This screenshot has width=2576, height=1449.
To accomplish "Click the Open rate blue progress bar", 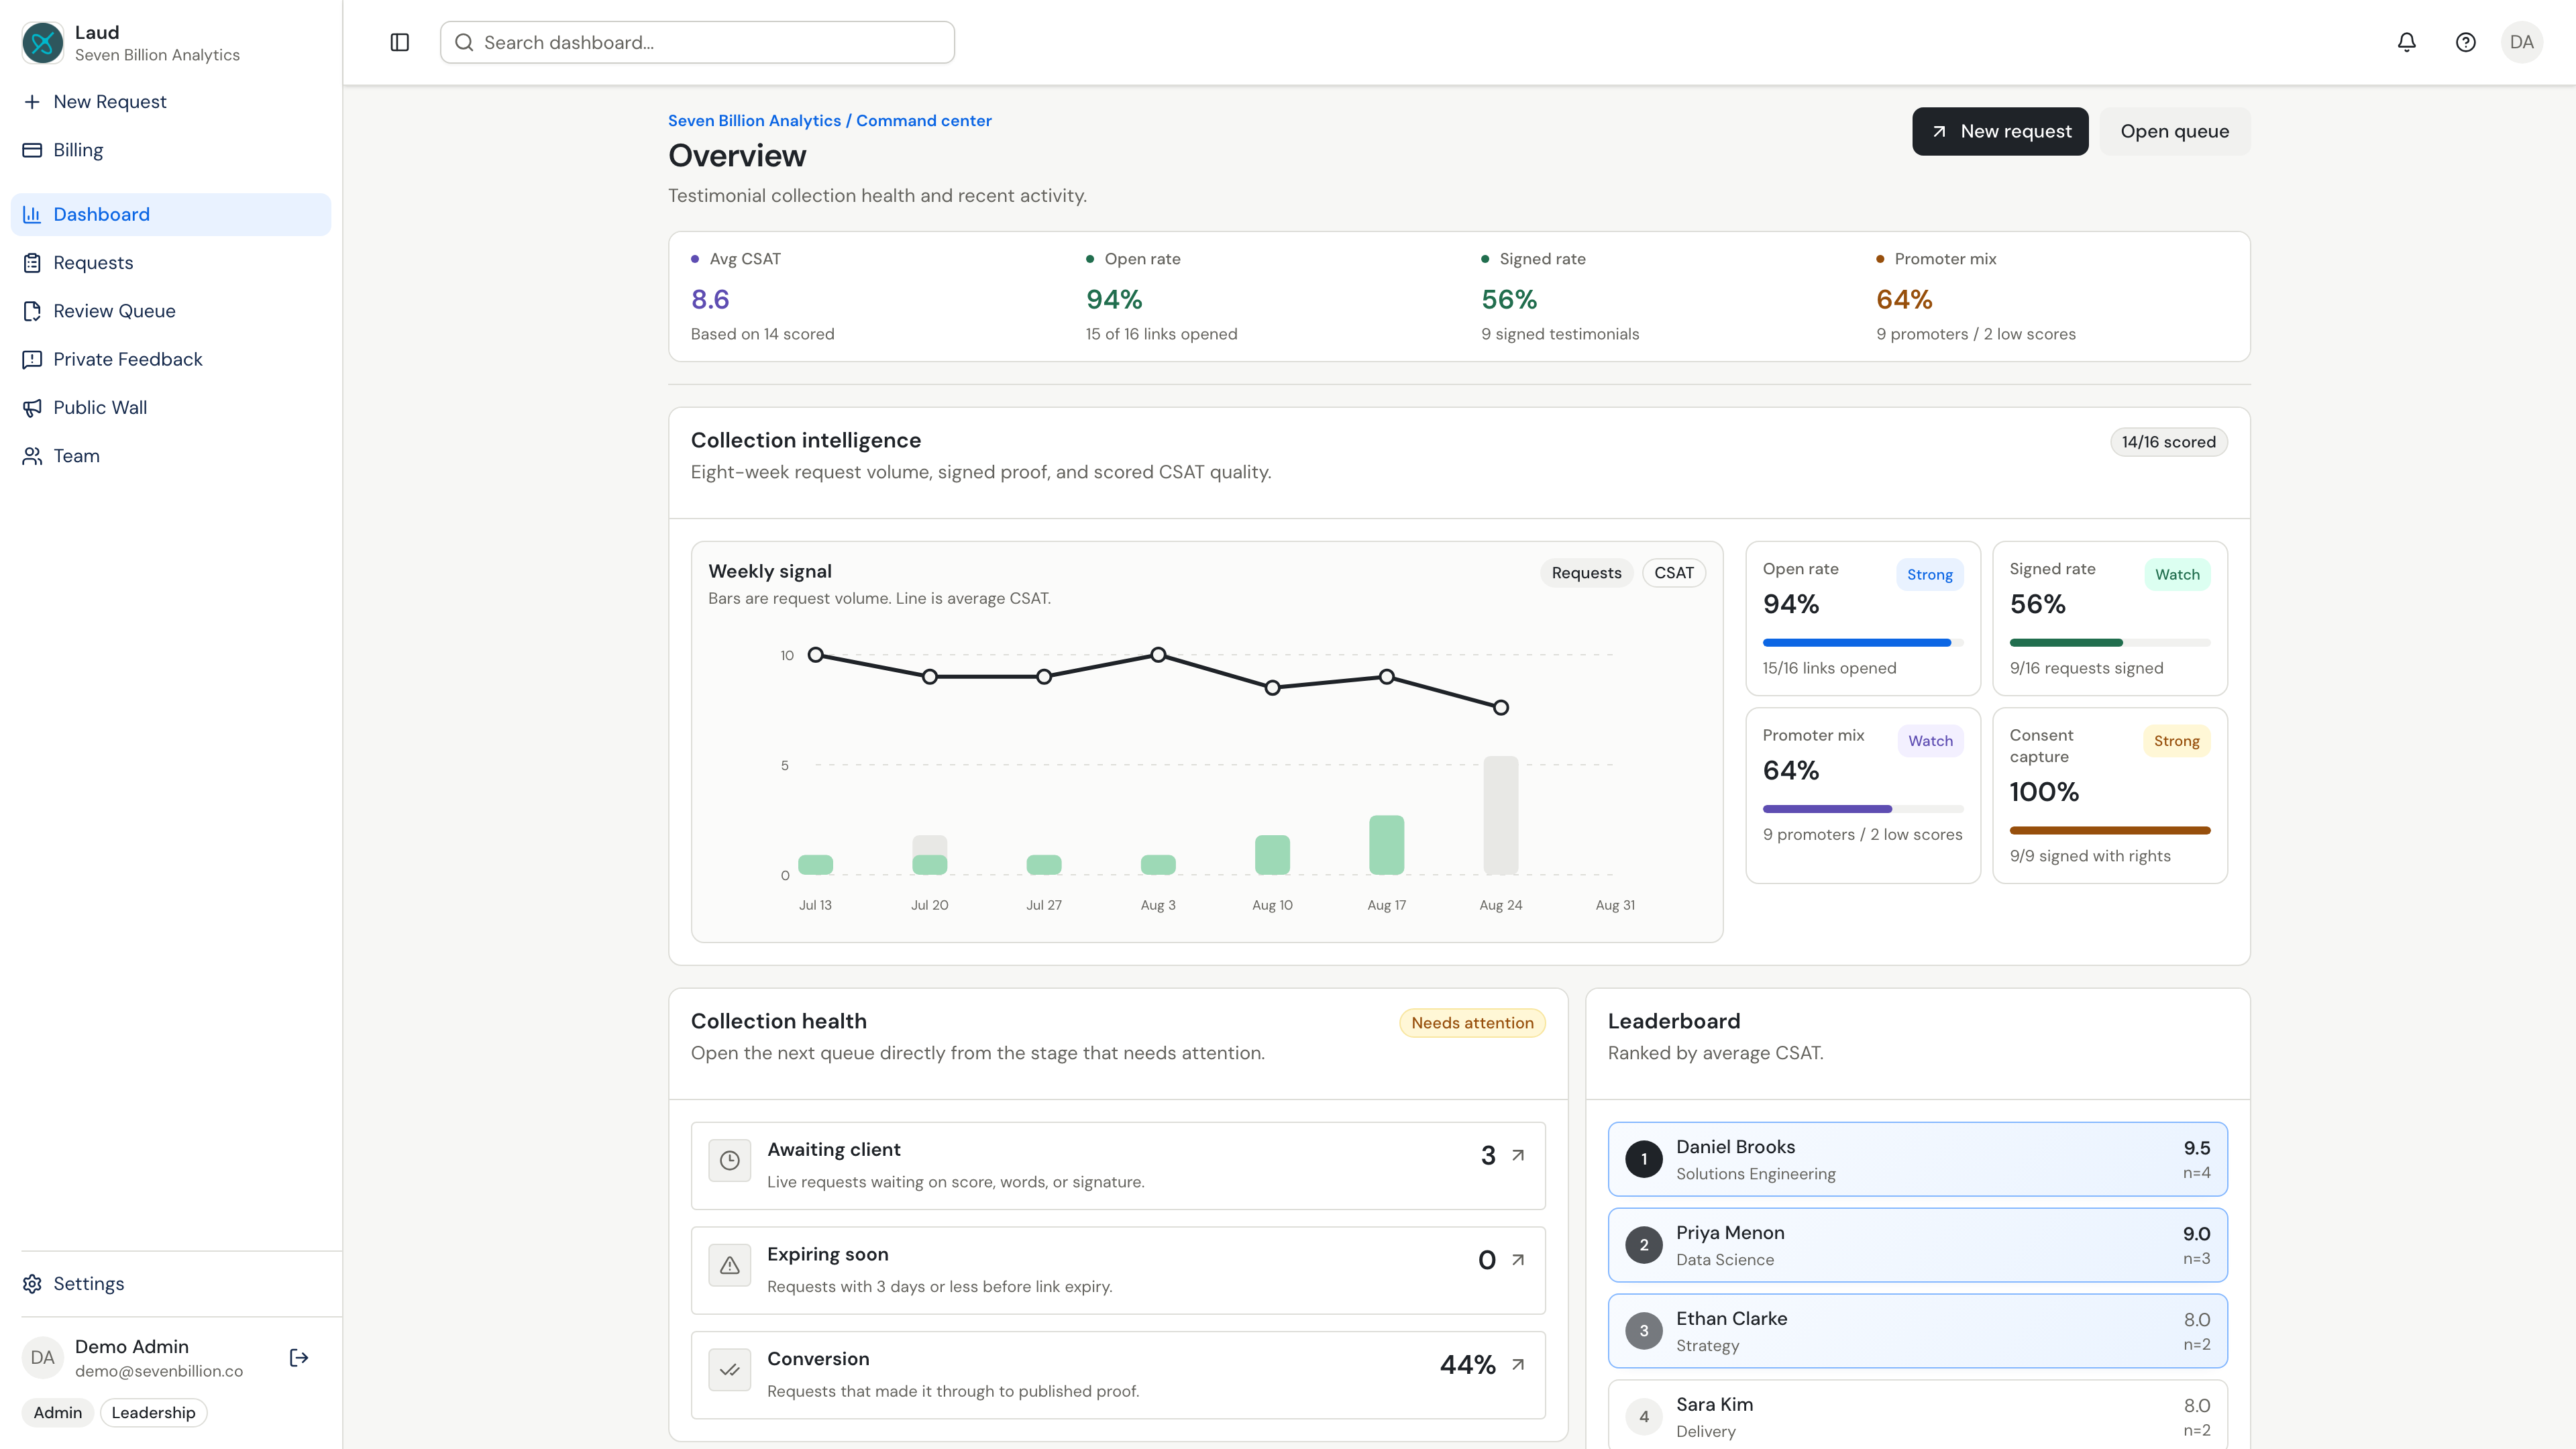I will point(1856,643).
